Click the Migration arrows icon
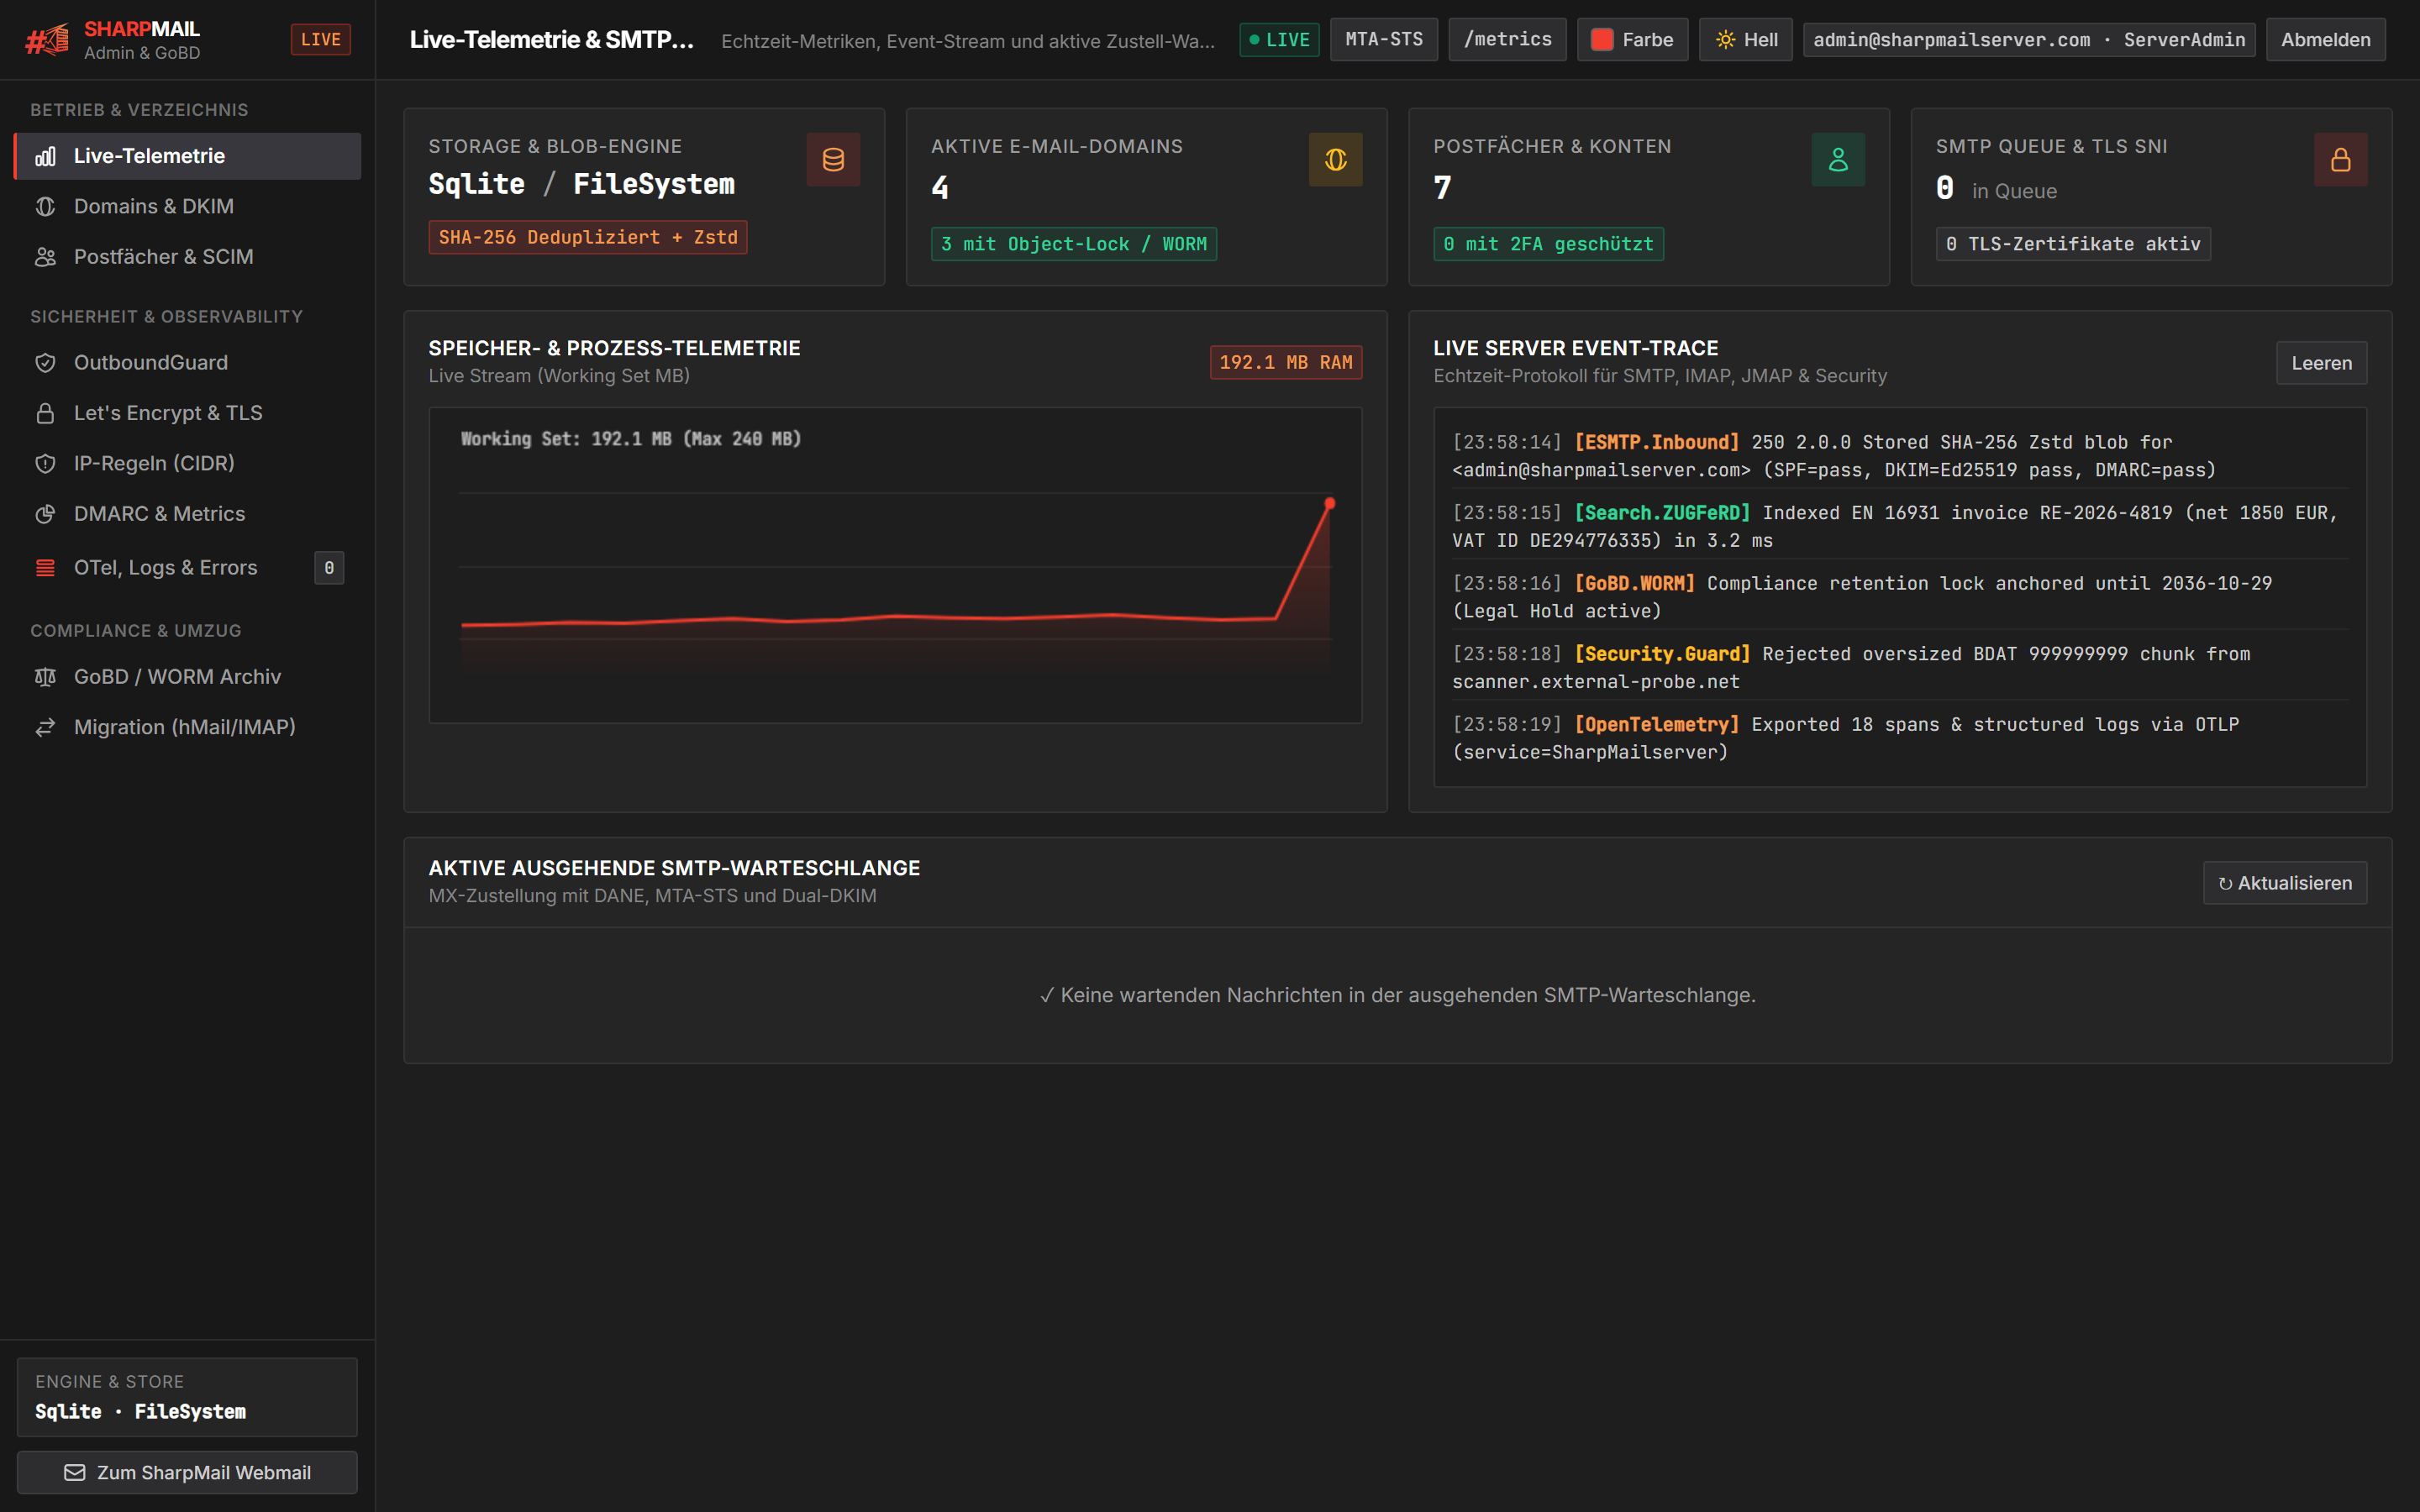Image resolution: width=2420 pixels, height=1512 pixels. [x=45, y=727]
